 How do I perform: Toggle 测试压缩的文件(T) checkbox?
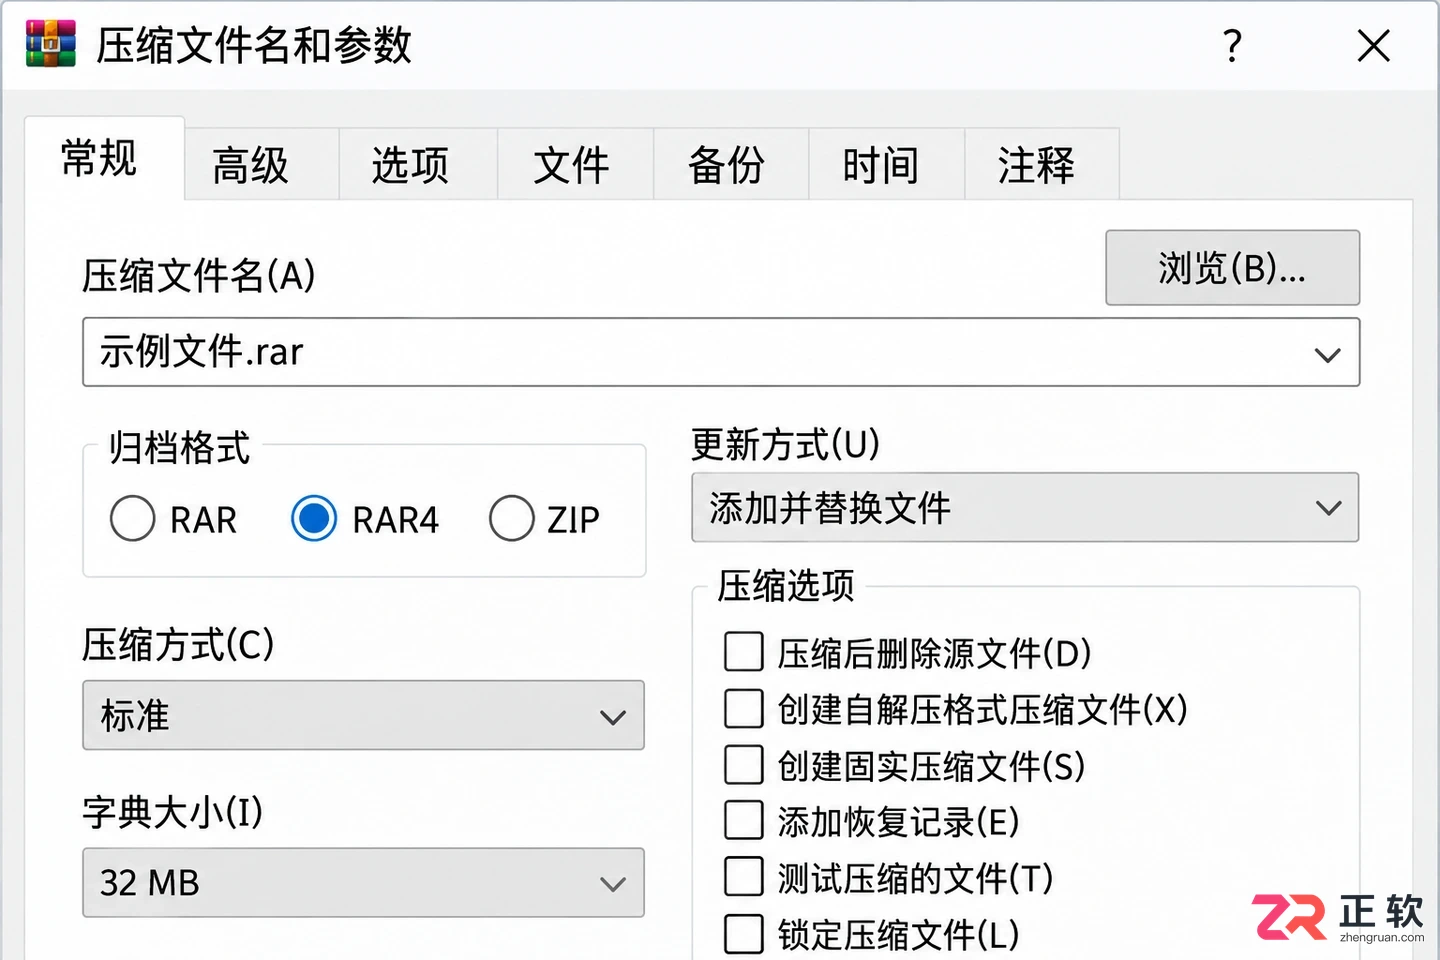pyautogui.click(x=744, y=877)
